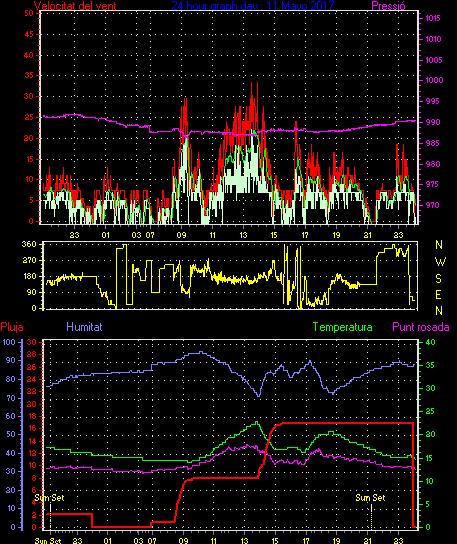Click 16 on the rain axis
This screenshot has height=544, width=457.
[32, 428]
